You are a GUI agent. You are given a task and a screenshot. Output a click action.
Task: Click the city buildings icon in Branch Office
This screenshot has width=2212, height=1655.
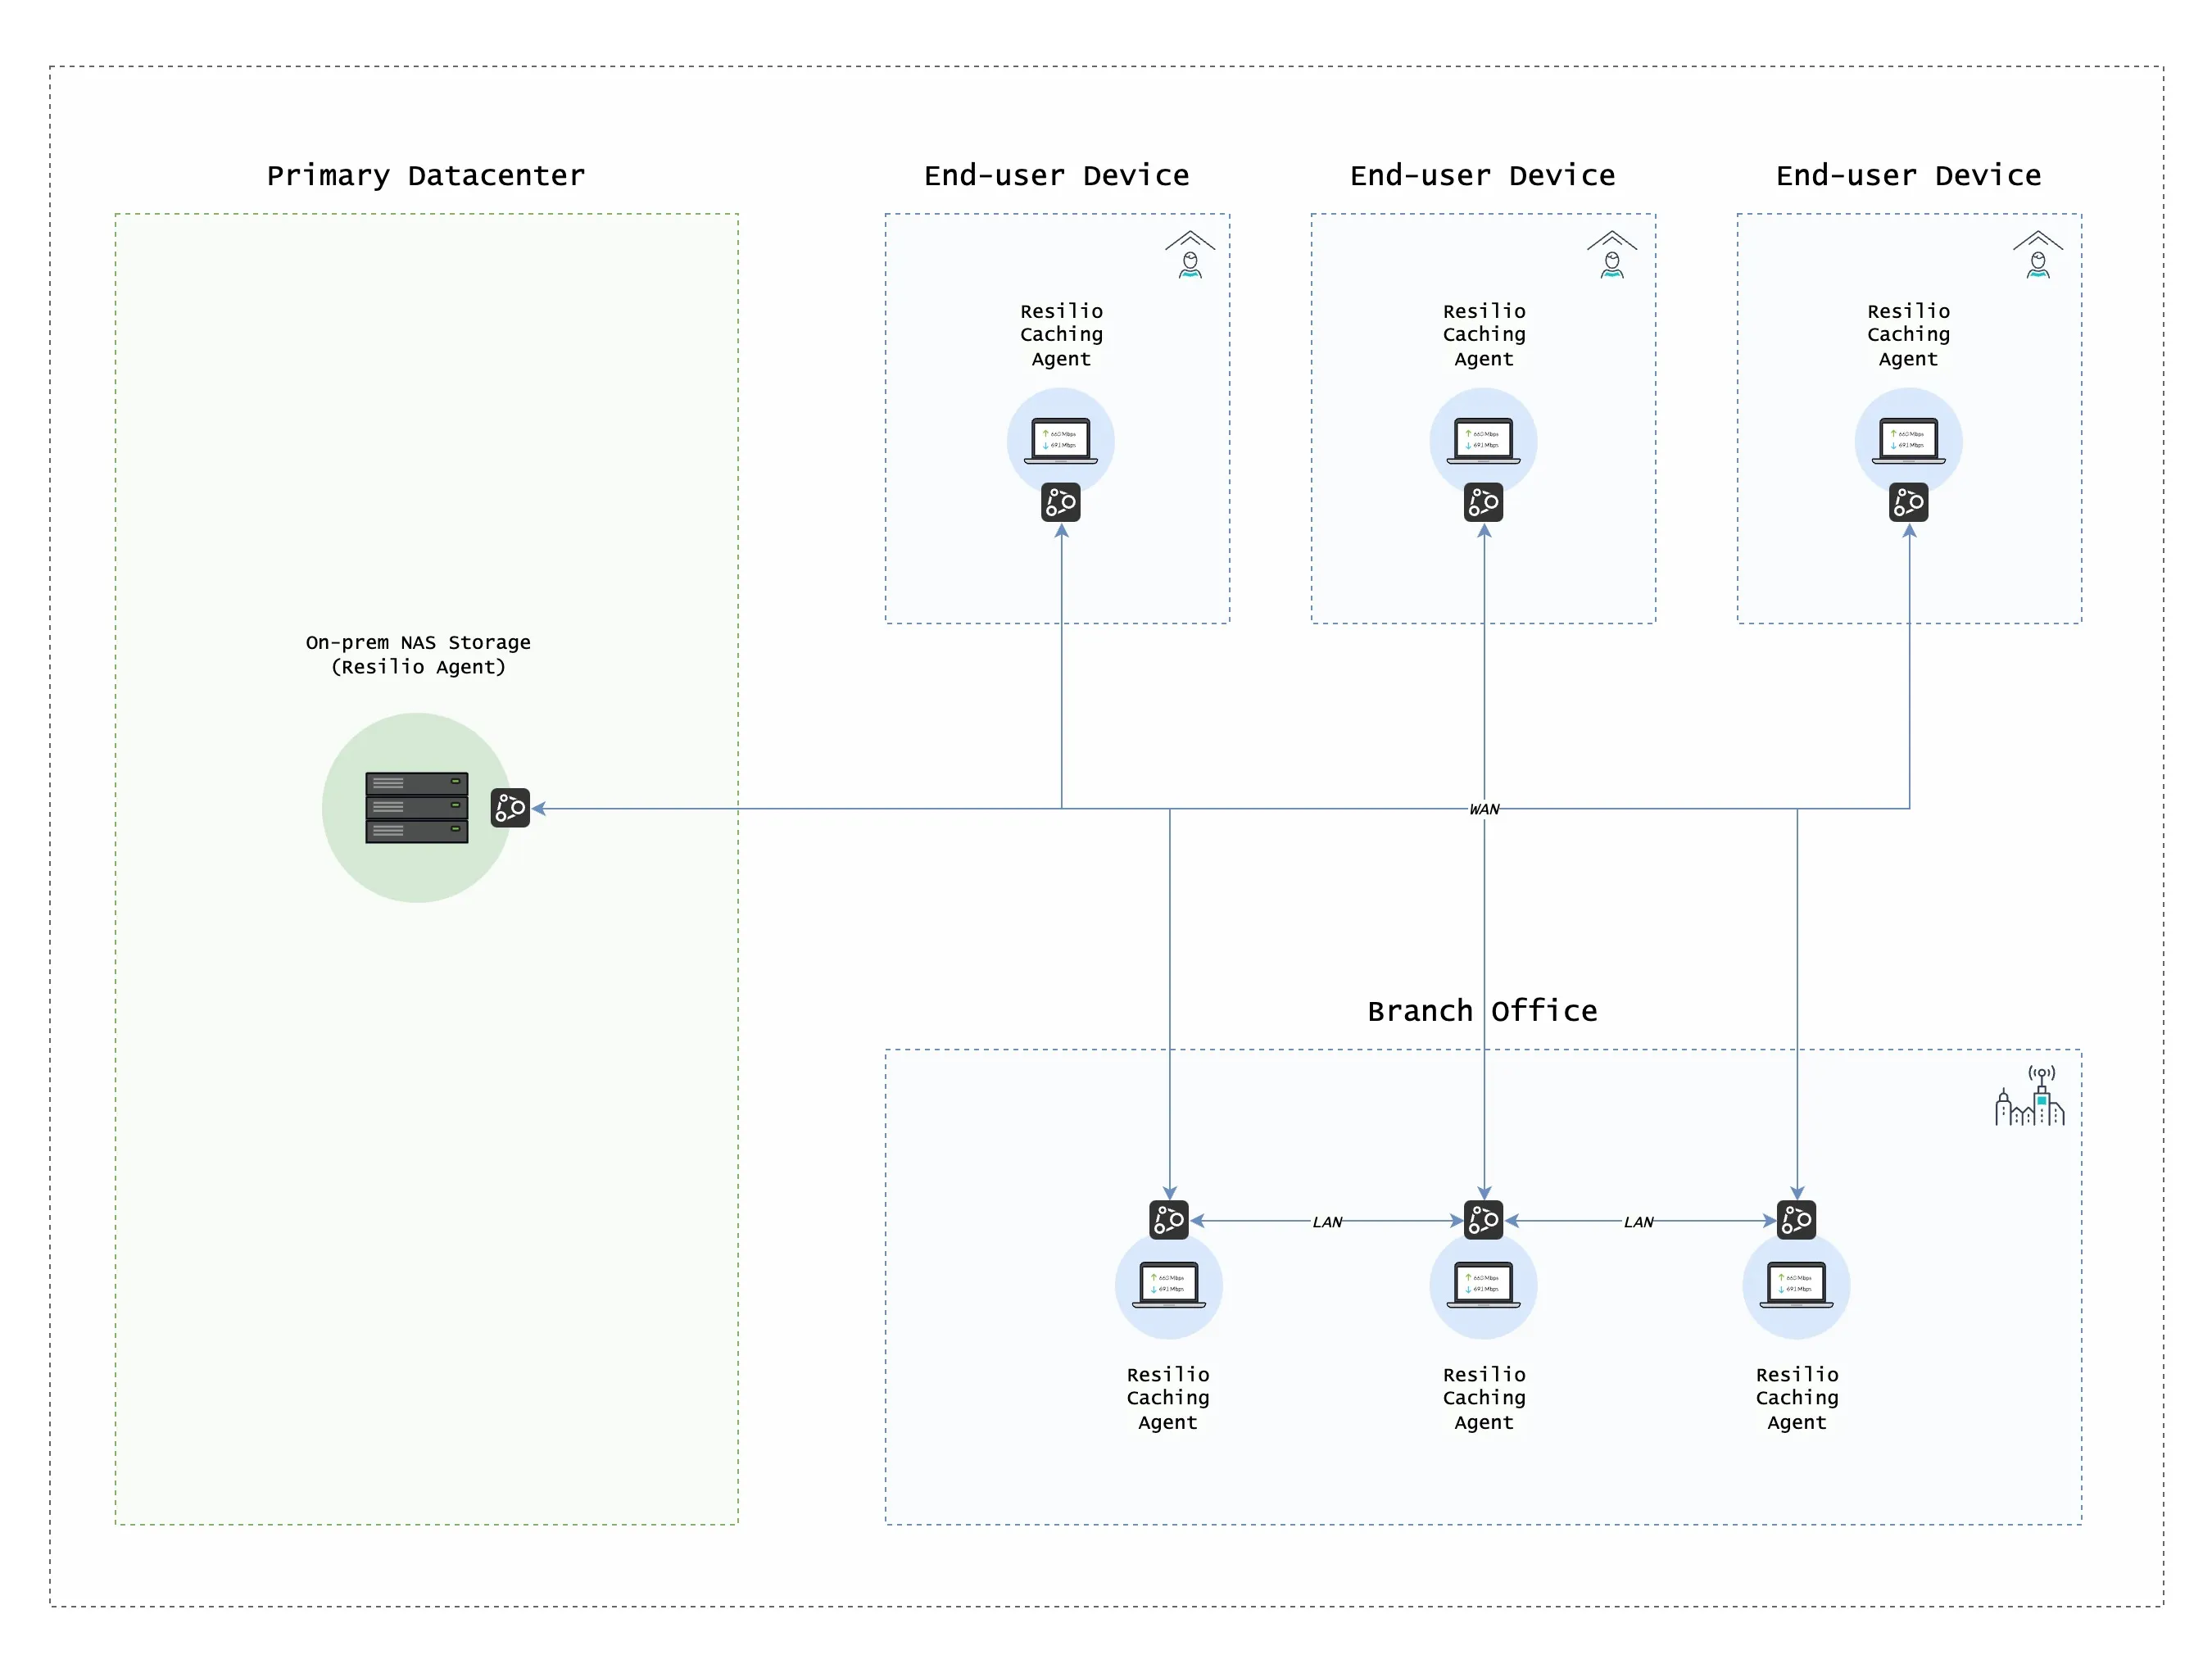(2030, 1095)
